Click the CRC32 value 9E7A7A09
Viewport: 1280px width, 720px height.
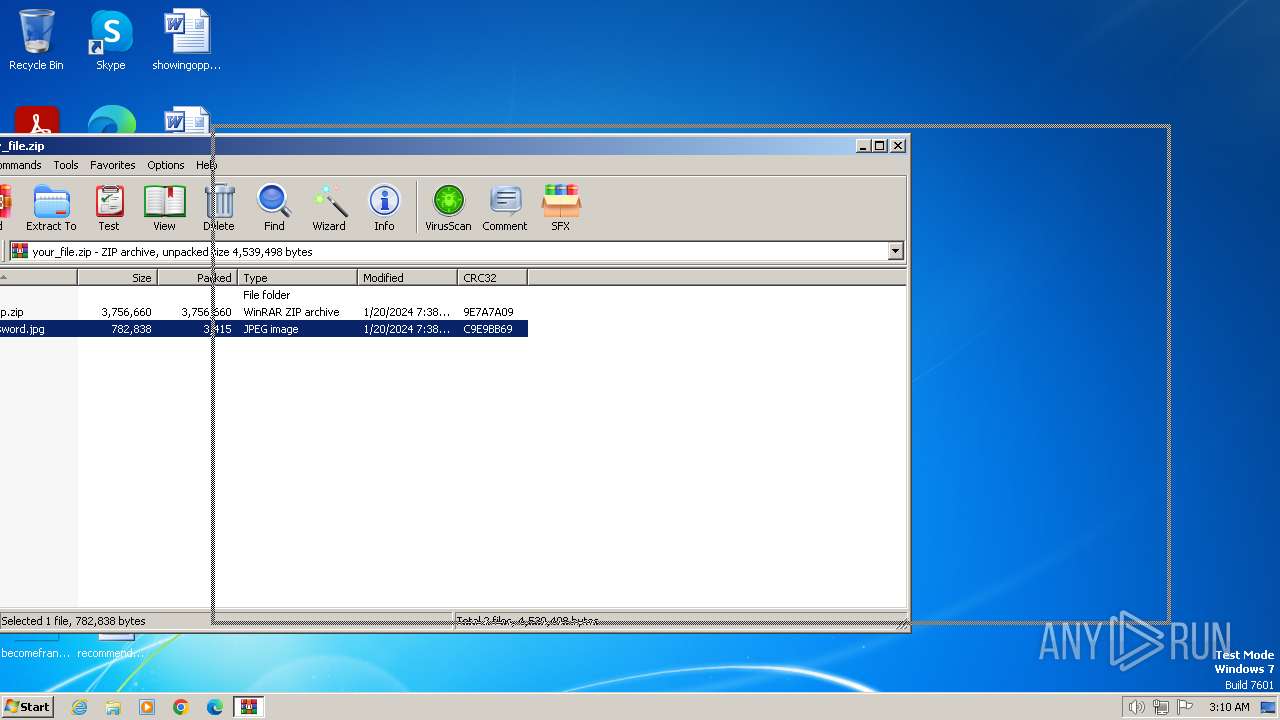[488, 312]
